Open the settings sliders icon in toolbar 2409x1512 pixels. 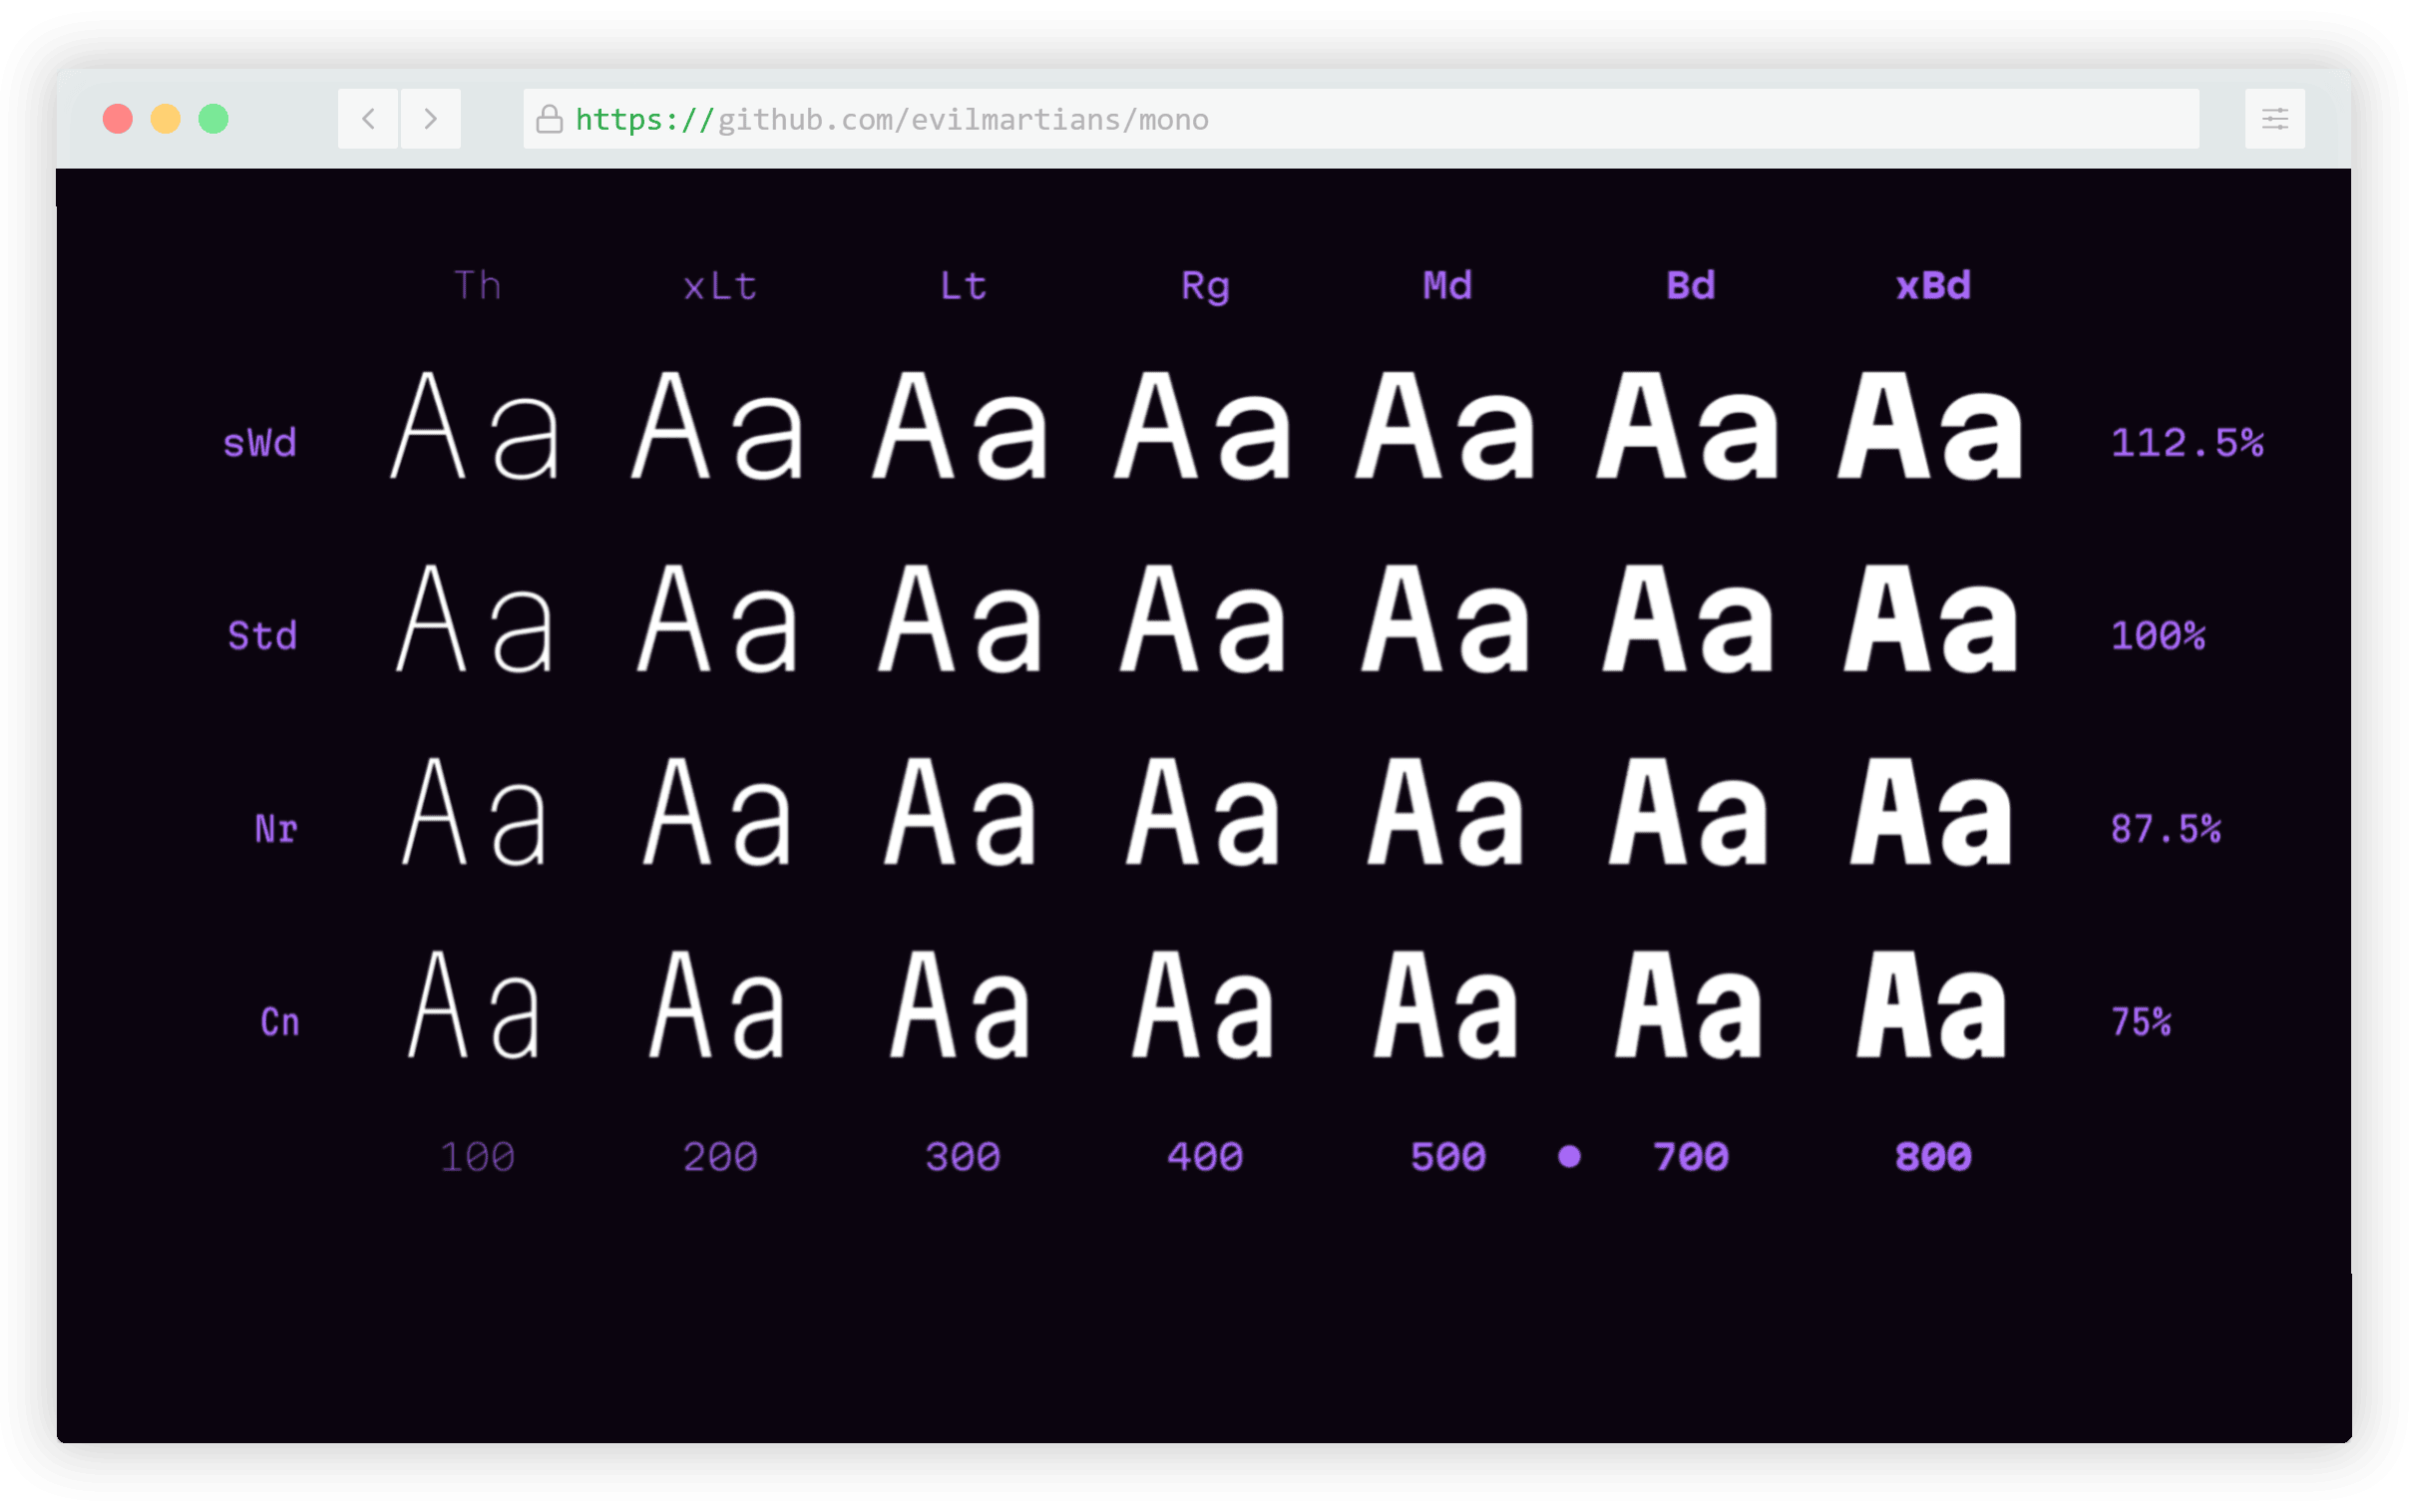pyautogui.click(x=2274, y=119)
